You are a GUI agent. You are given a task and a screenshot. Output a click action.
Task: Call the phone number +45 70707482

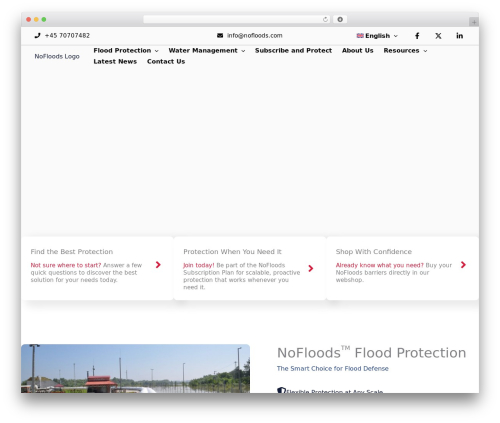click(x=67, y=35)
